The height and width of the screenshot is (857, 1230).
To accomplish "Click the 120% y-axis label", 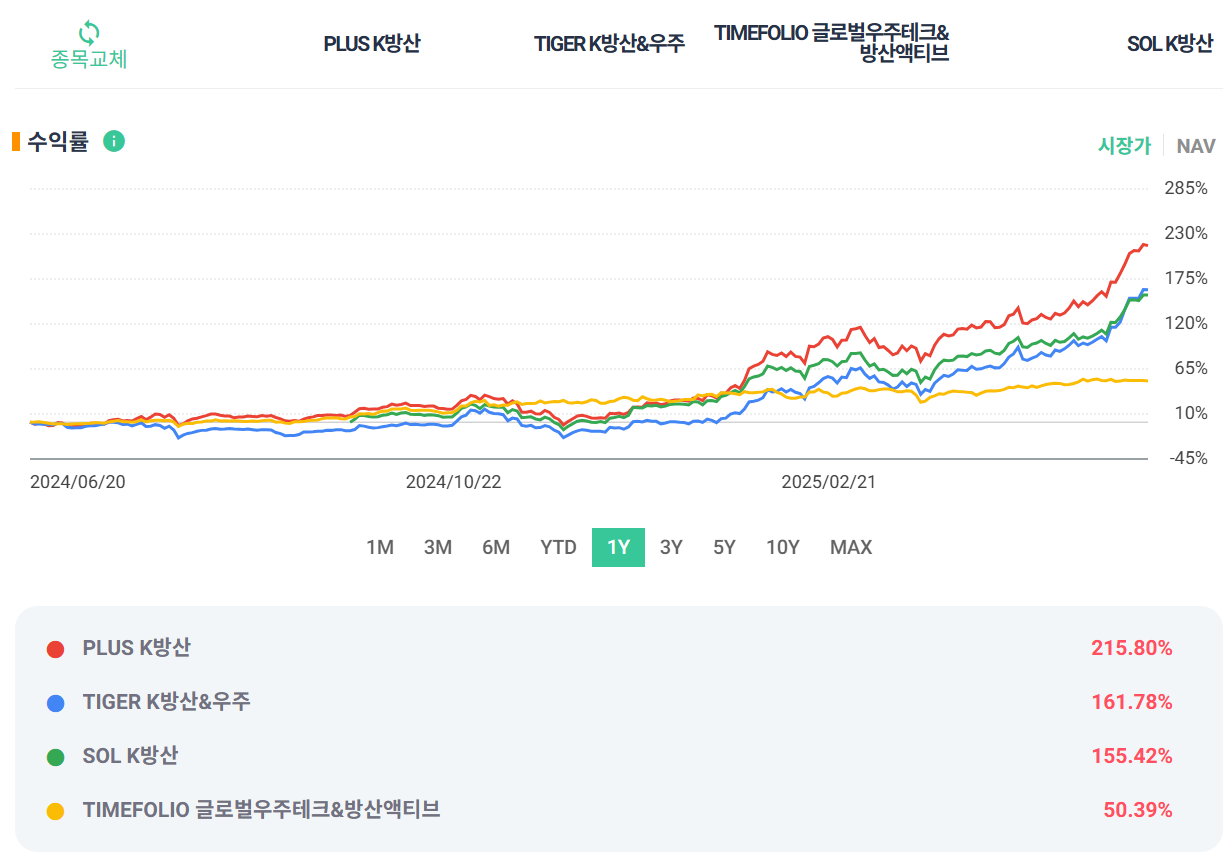I will tap(1186, 323).
